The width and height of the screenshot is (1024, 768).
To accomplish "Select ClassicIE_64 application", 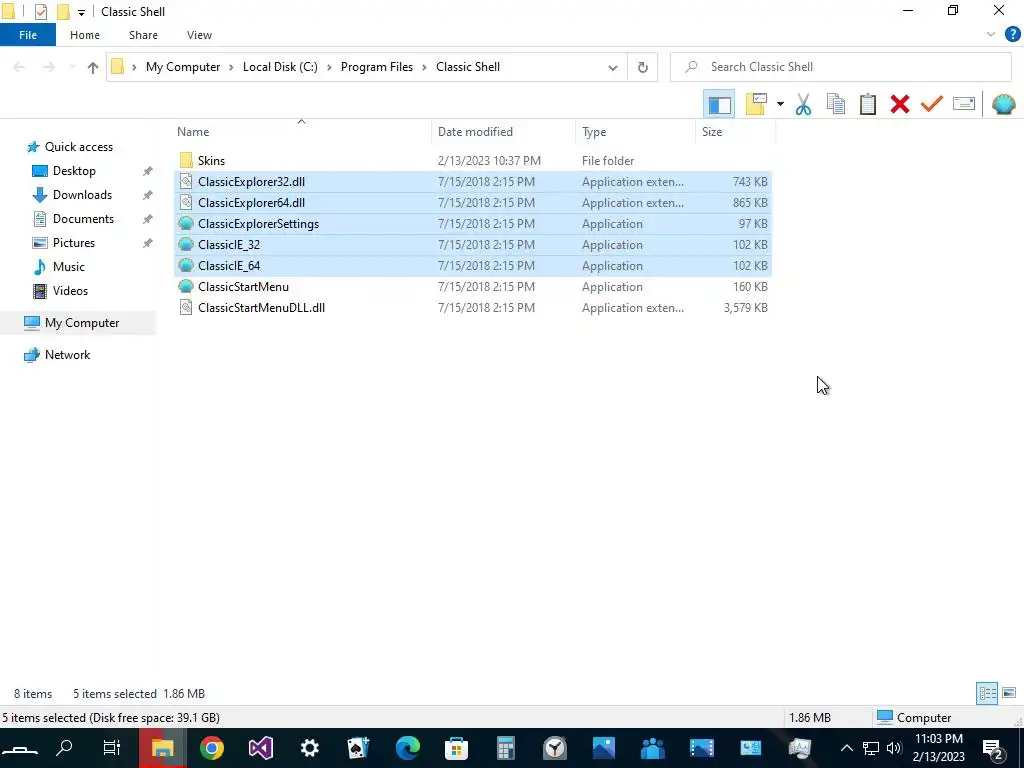I will pyautogui.click(x=473, y=266).
